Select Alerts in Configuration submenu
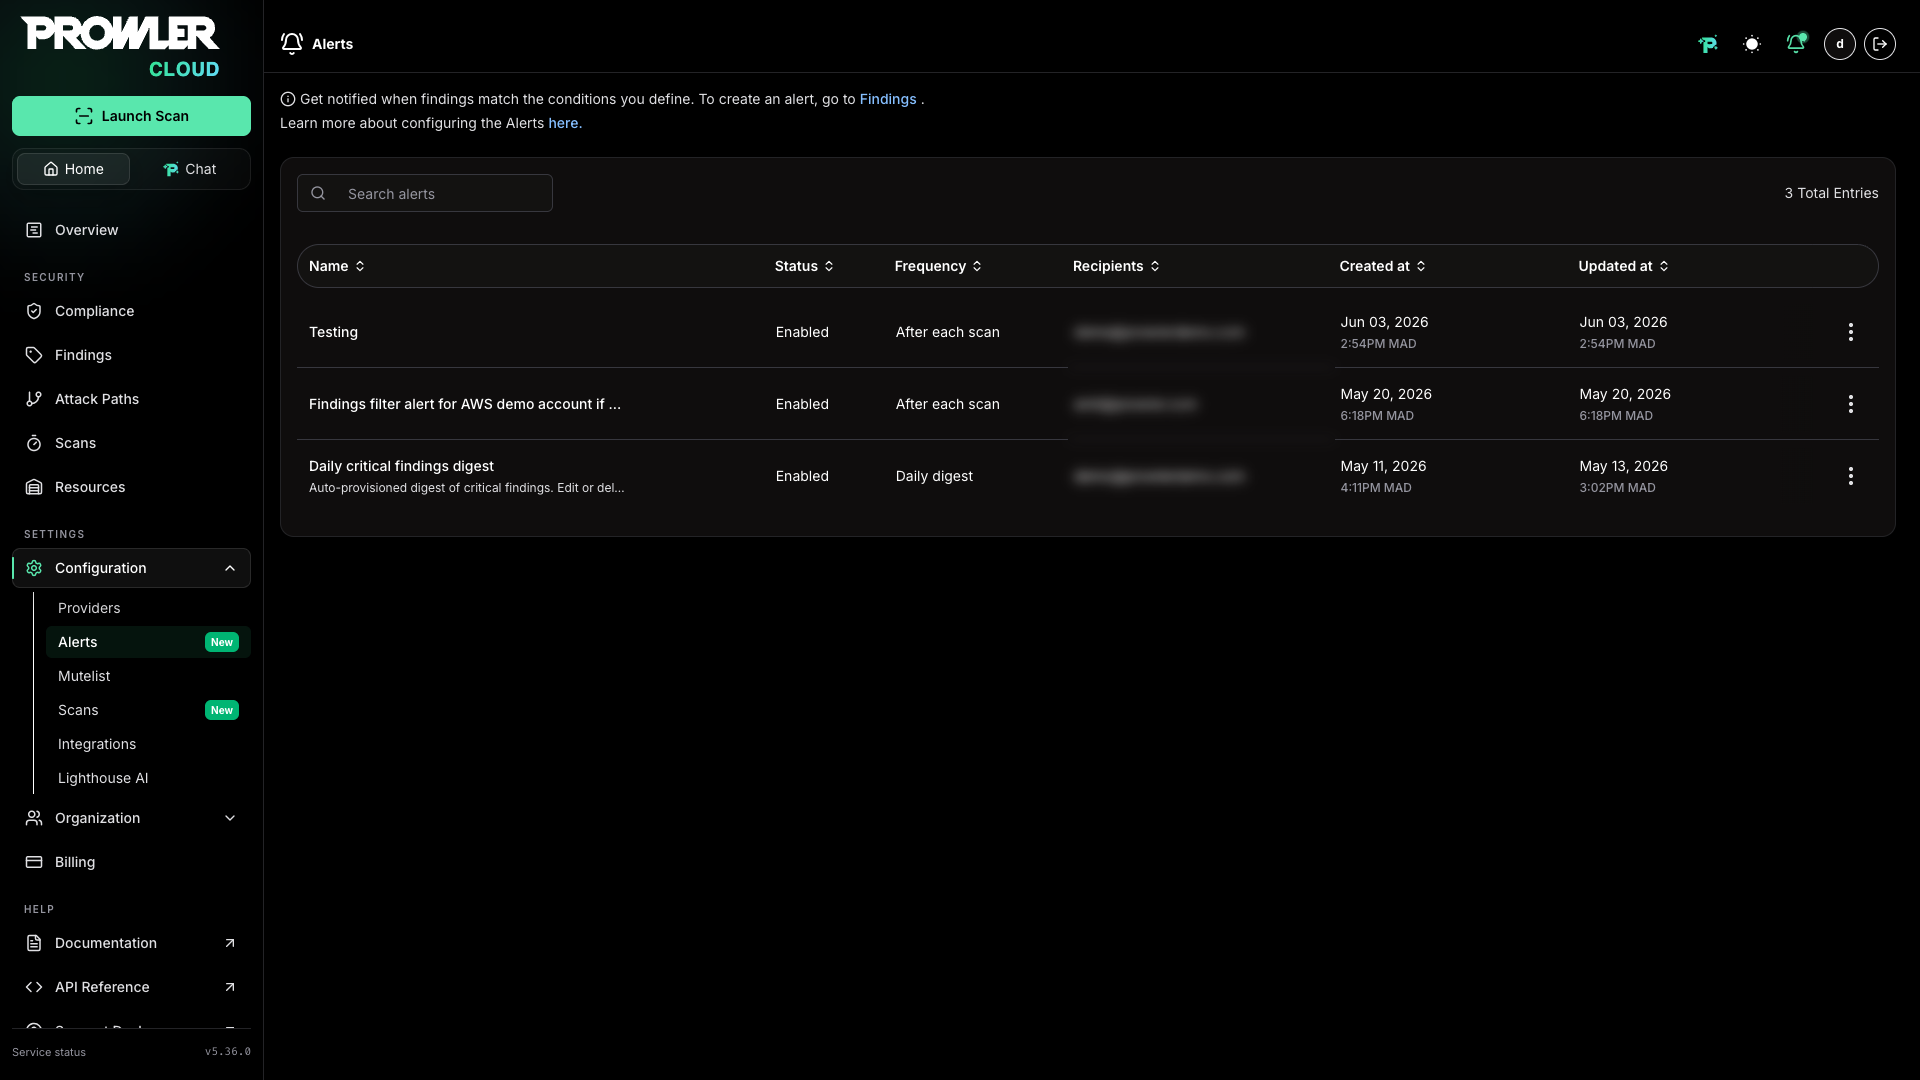The image size is (1920, 1080). point(148,642)
